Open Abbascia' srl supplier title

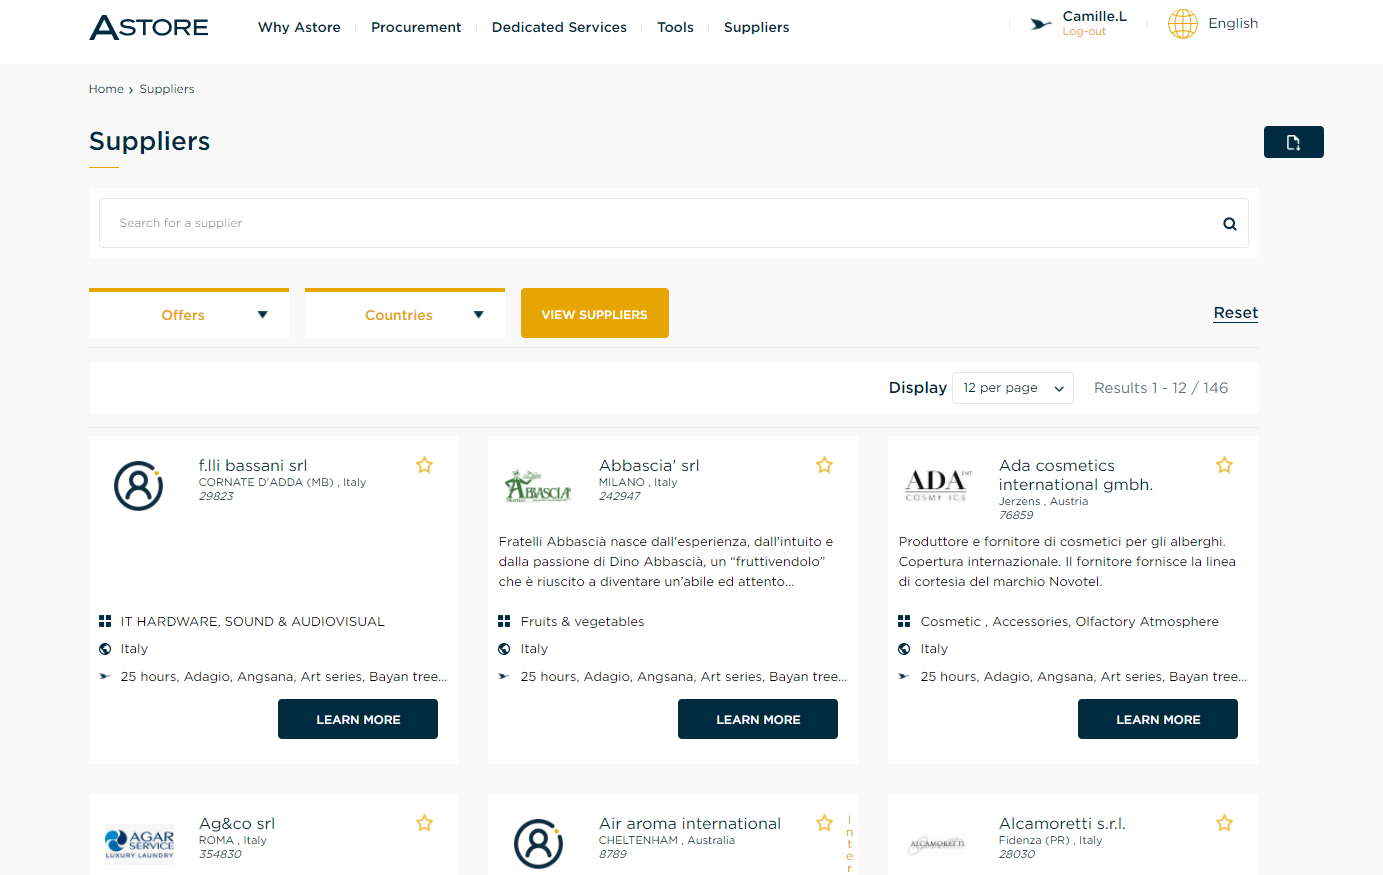(649, 466)
